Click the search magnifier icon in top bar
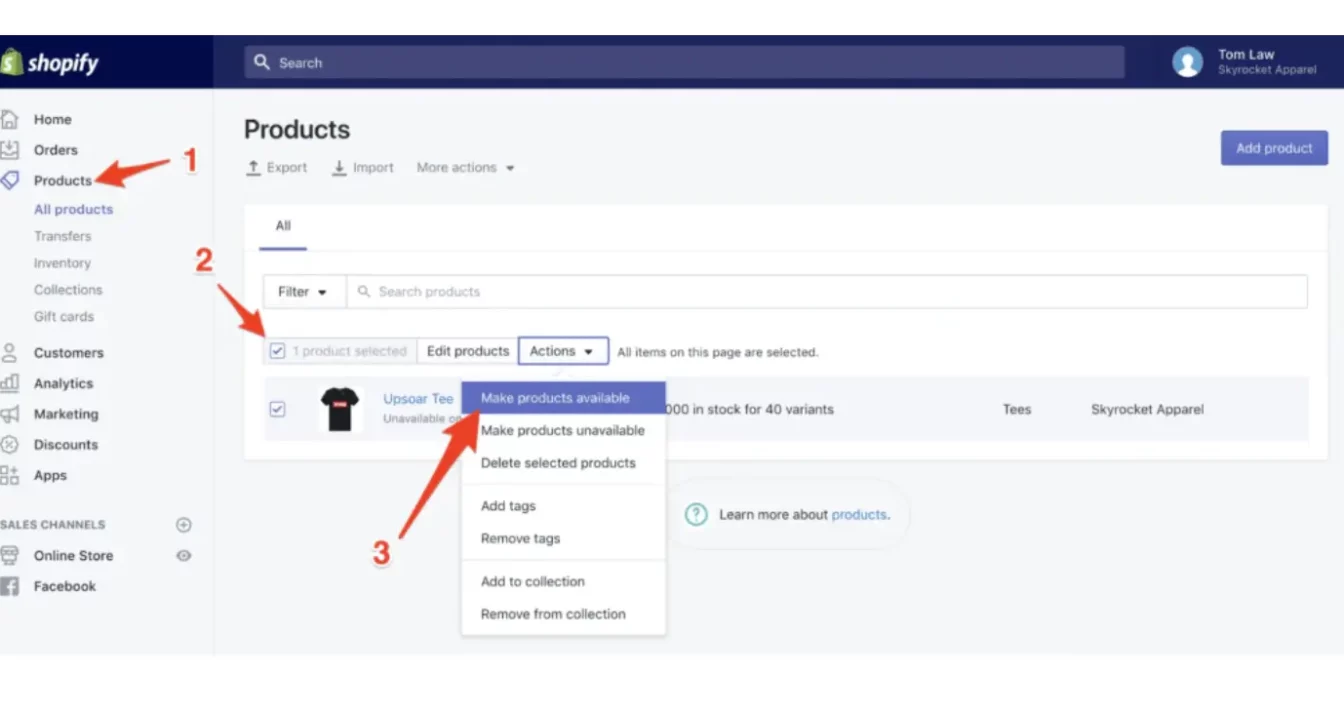 [262, 62]
